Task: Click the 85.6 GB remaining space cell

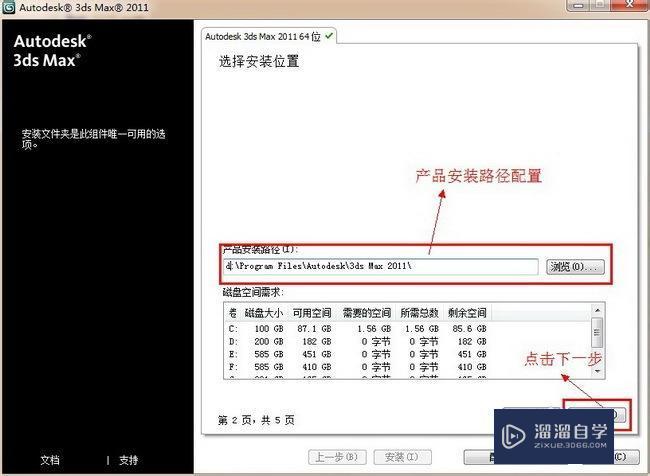Action: [469, 329]
